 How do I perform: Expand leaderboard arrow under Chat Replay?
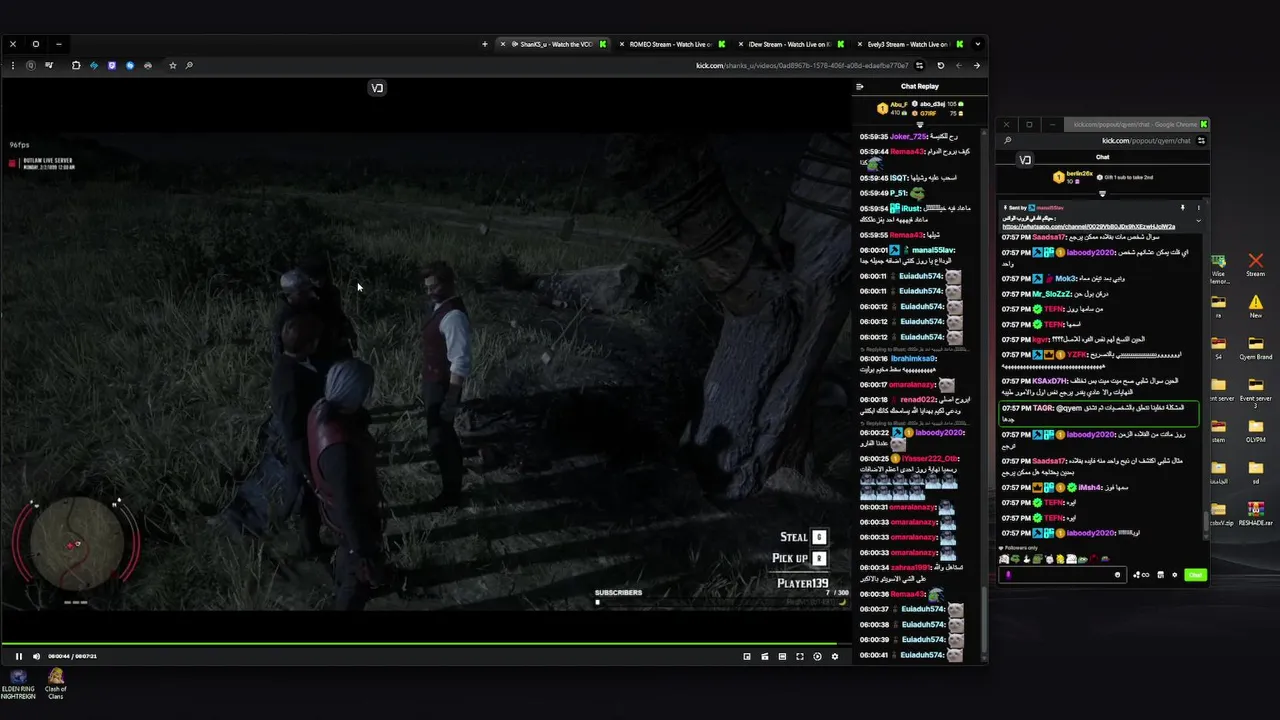(x=920, y=124)
